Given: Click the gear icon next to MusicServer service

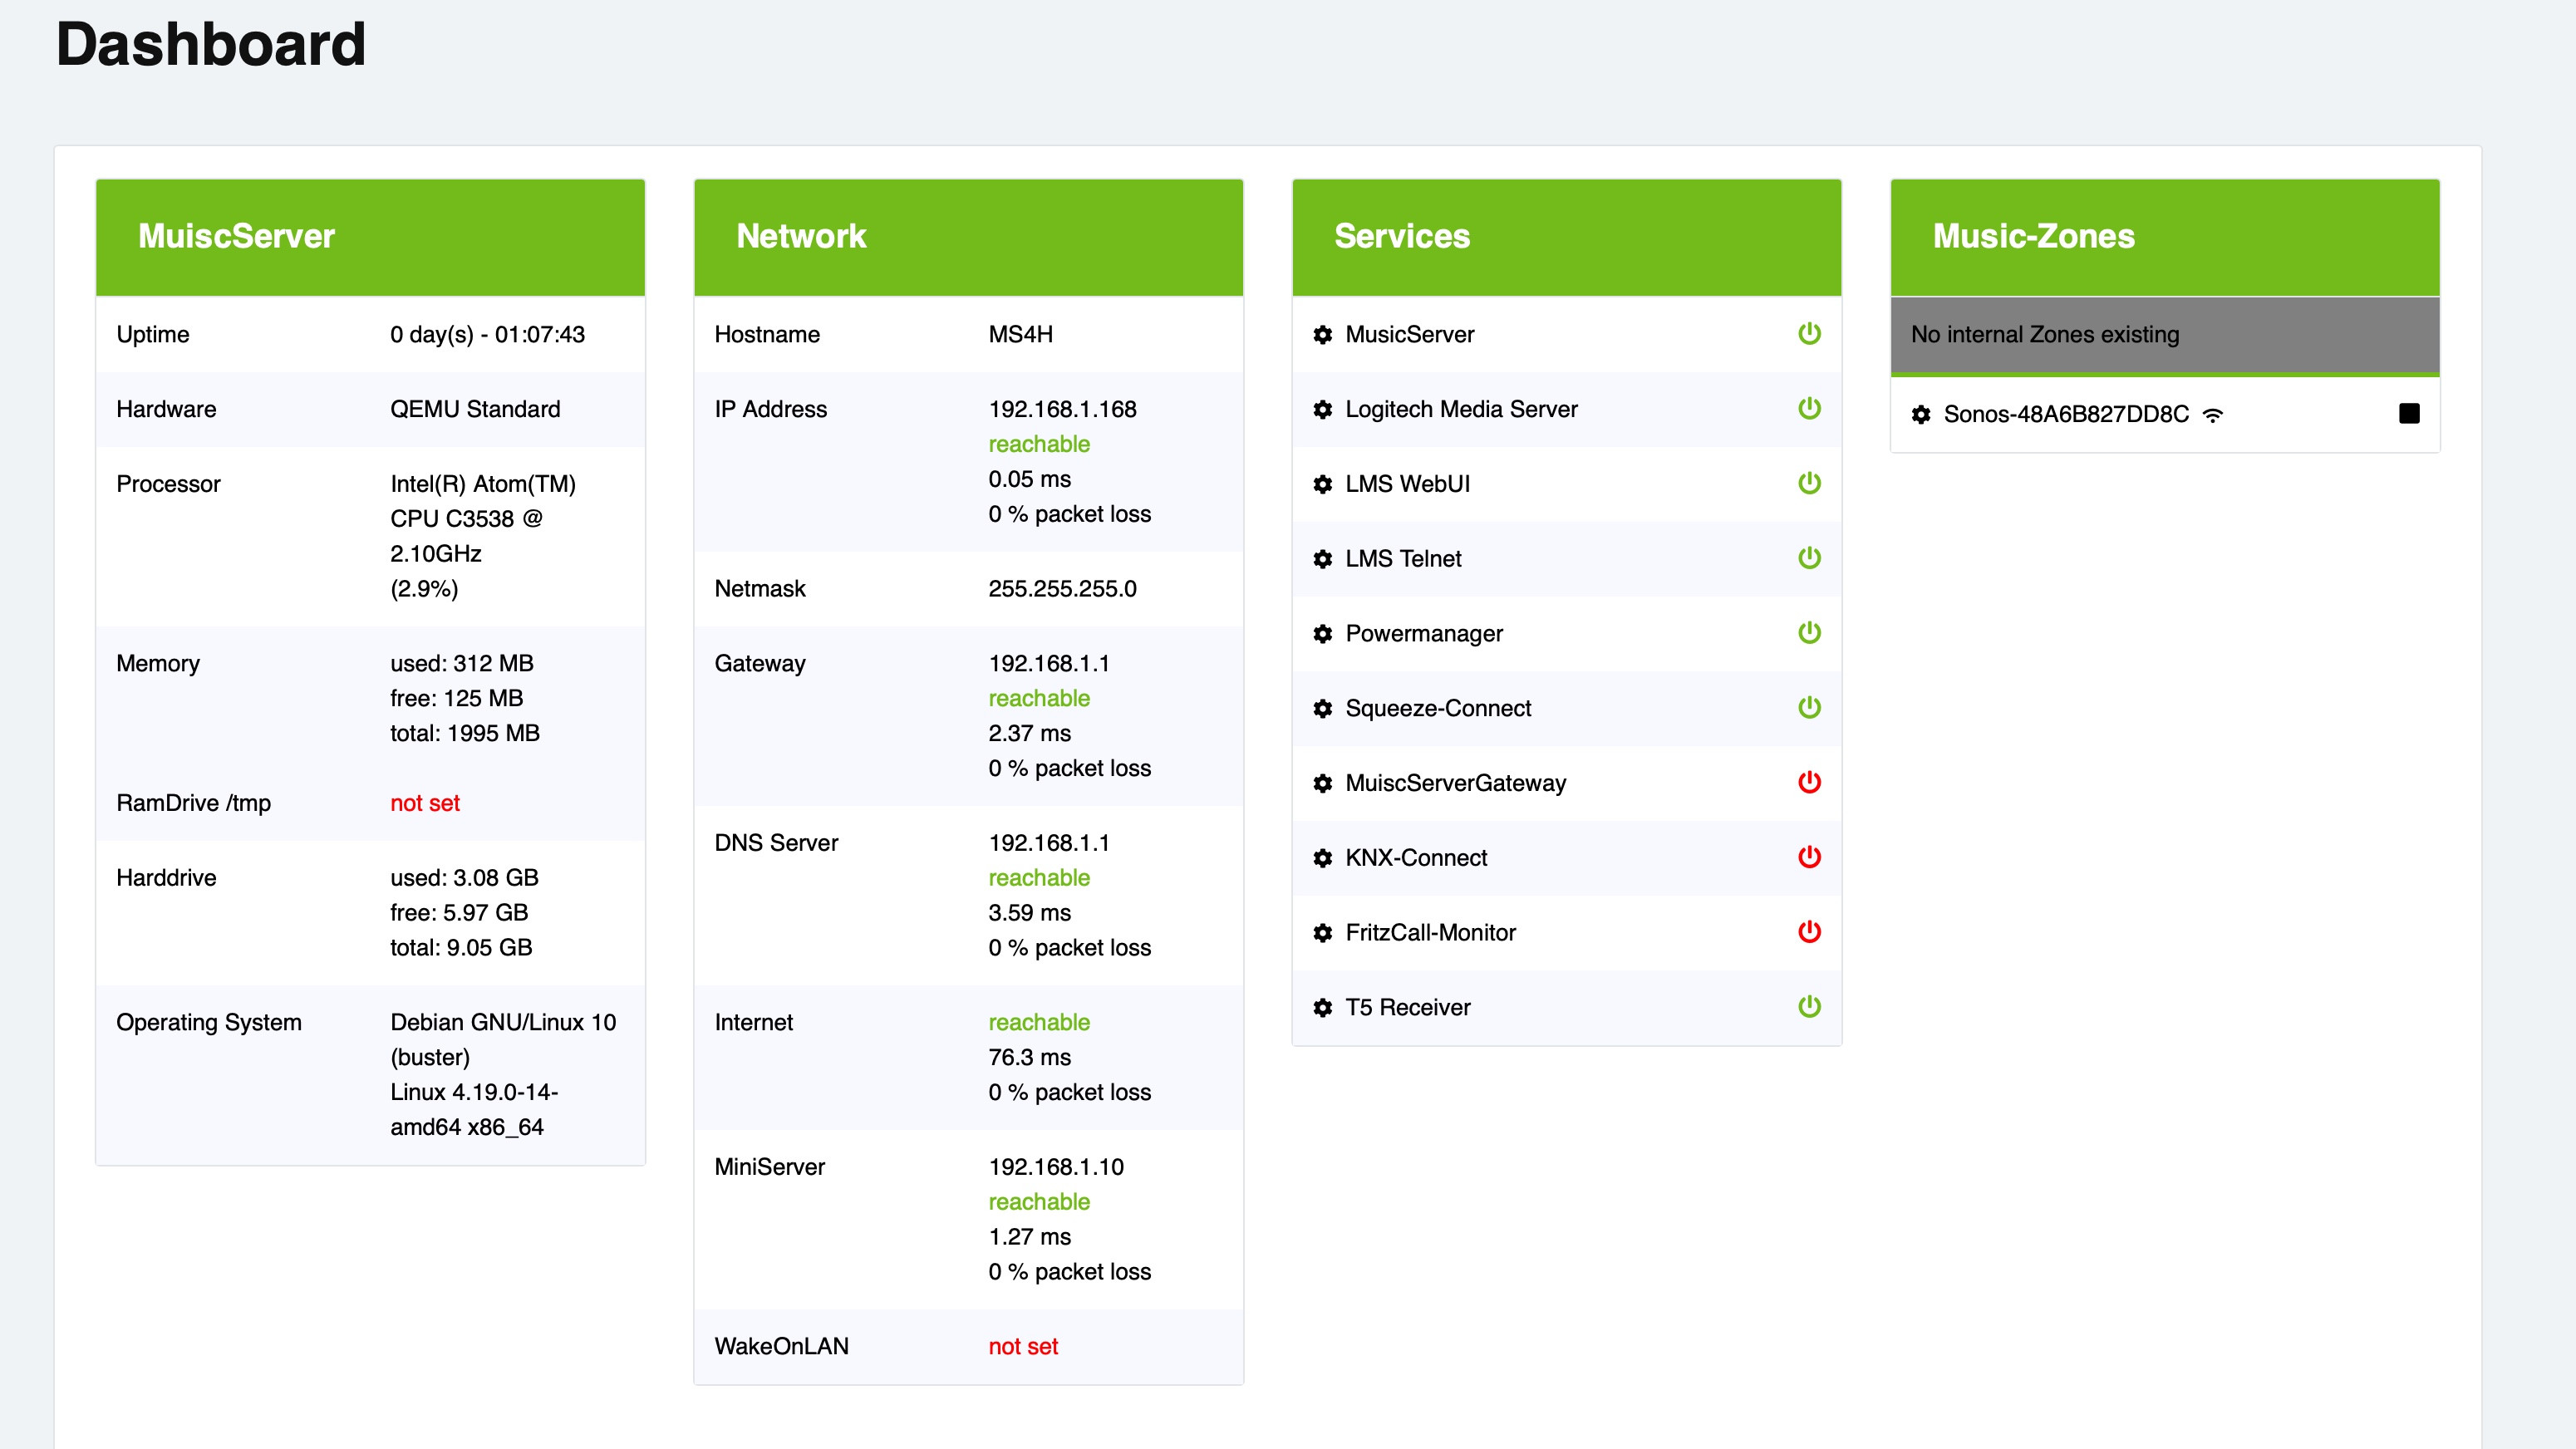Looking at the screenshot, I should (x=1322, y=335).
